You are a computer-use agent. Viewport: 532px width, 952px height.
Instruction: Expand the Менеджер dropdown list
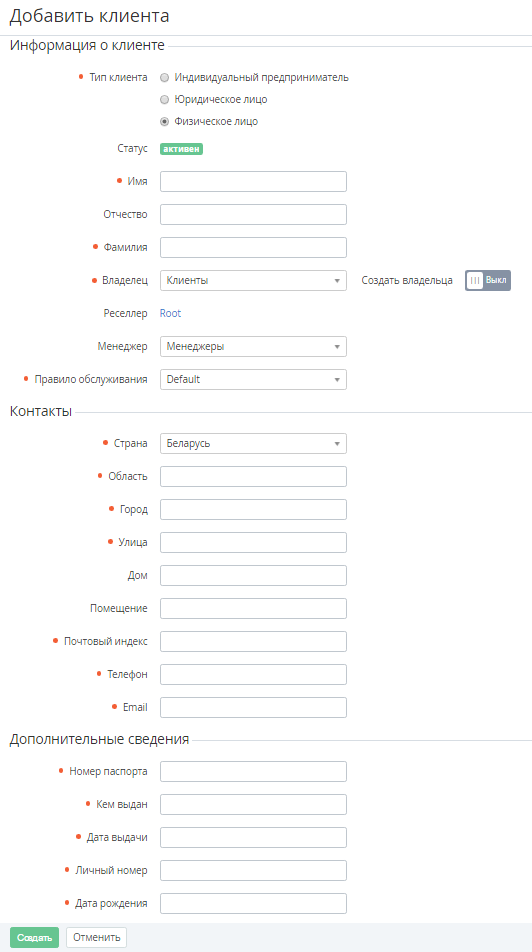253,347
